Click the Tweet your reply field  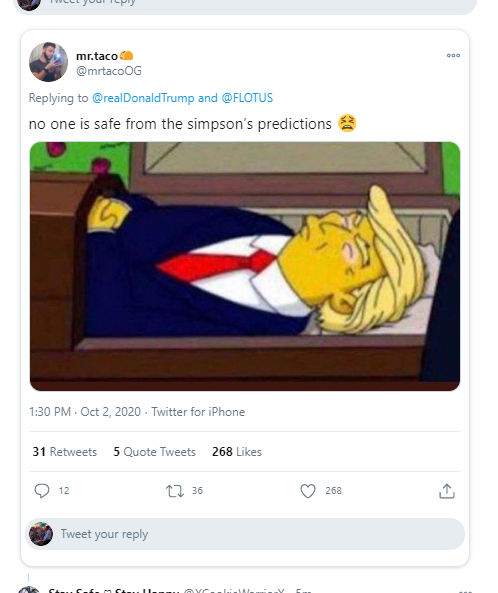point(245,534)
